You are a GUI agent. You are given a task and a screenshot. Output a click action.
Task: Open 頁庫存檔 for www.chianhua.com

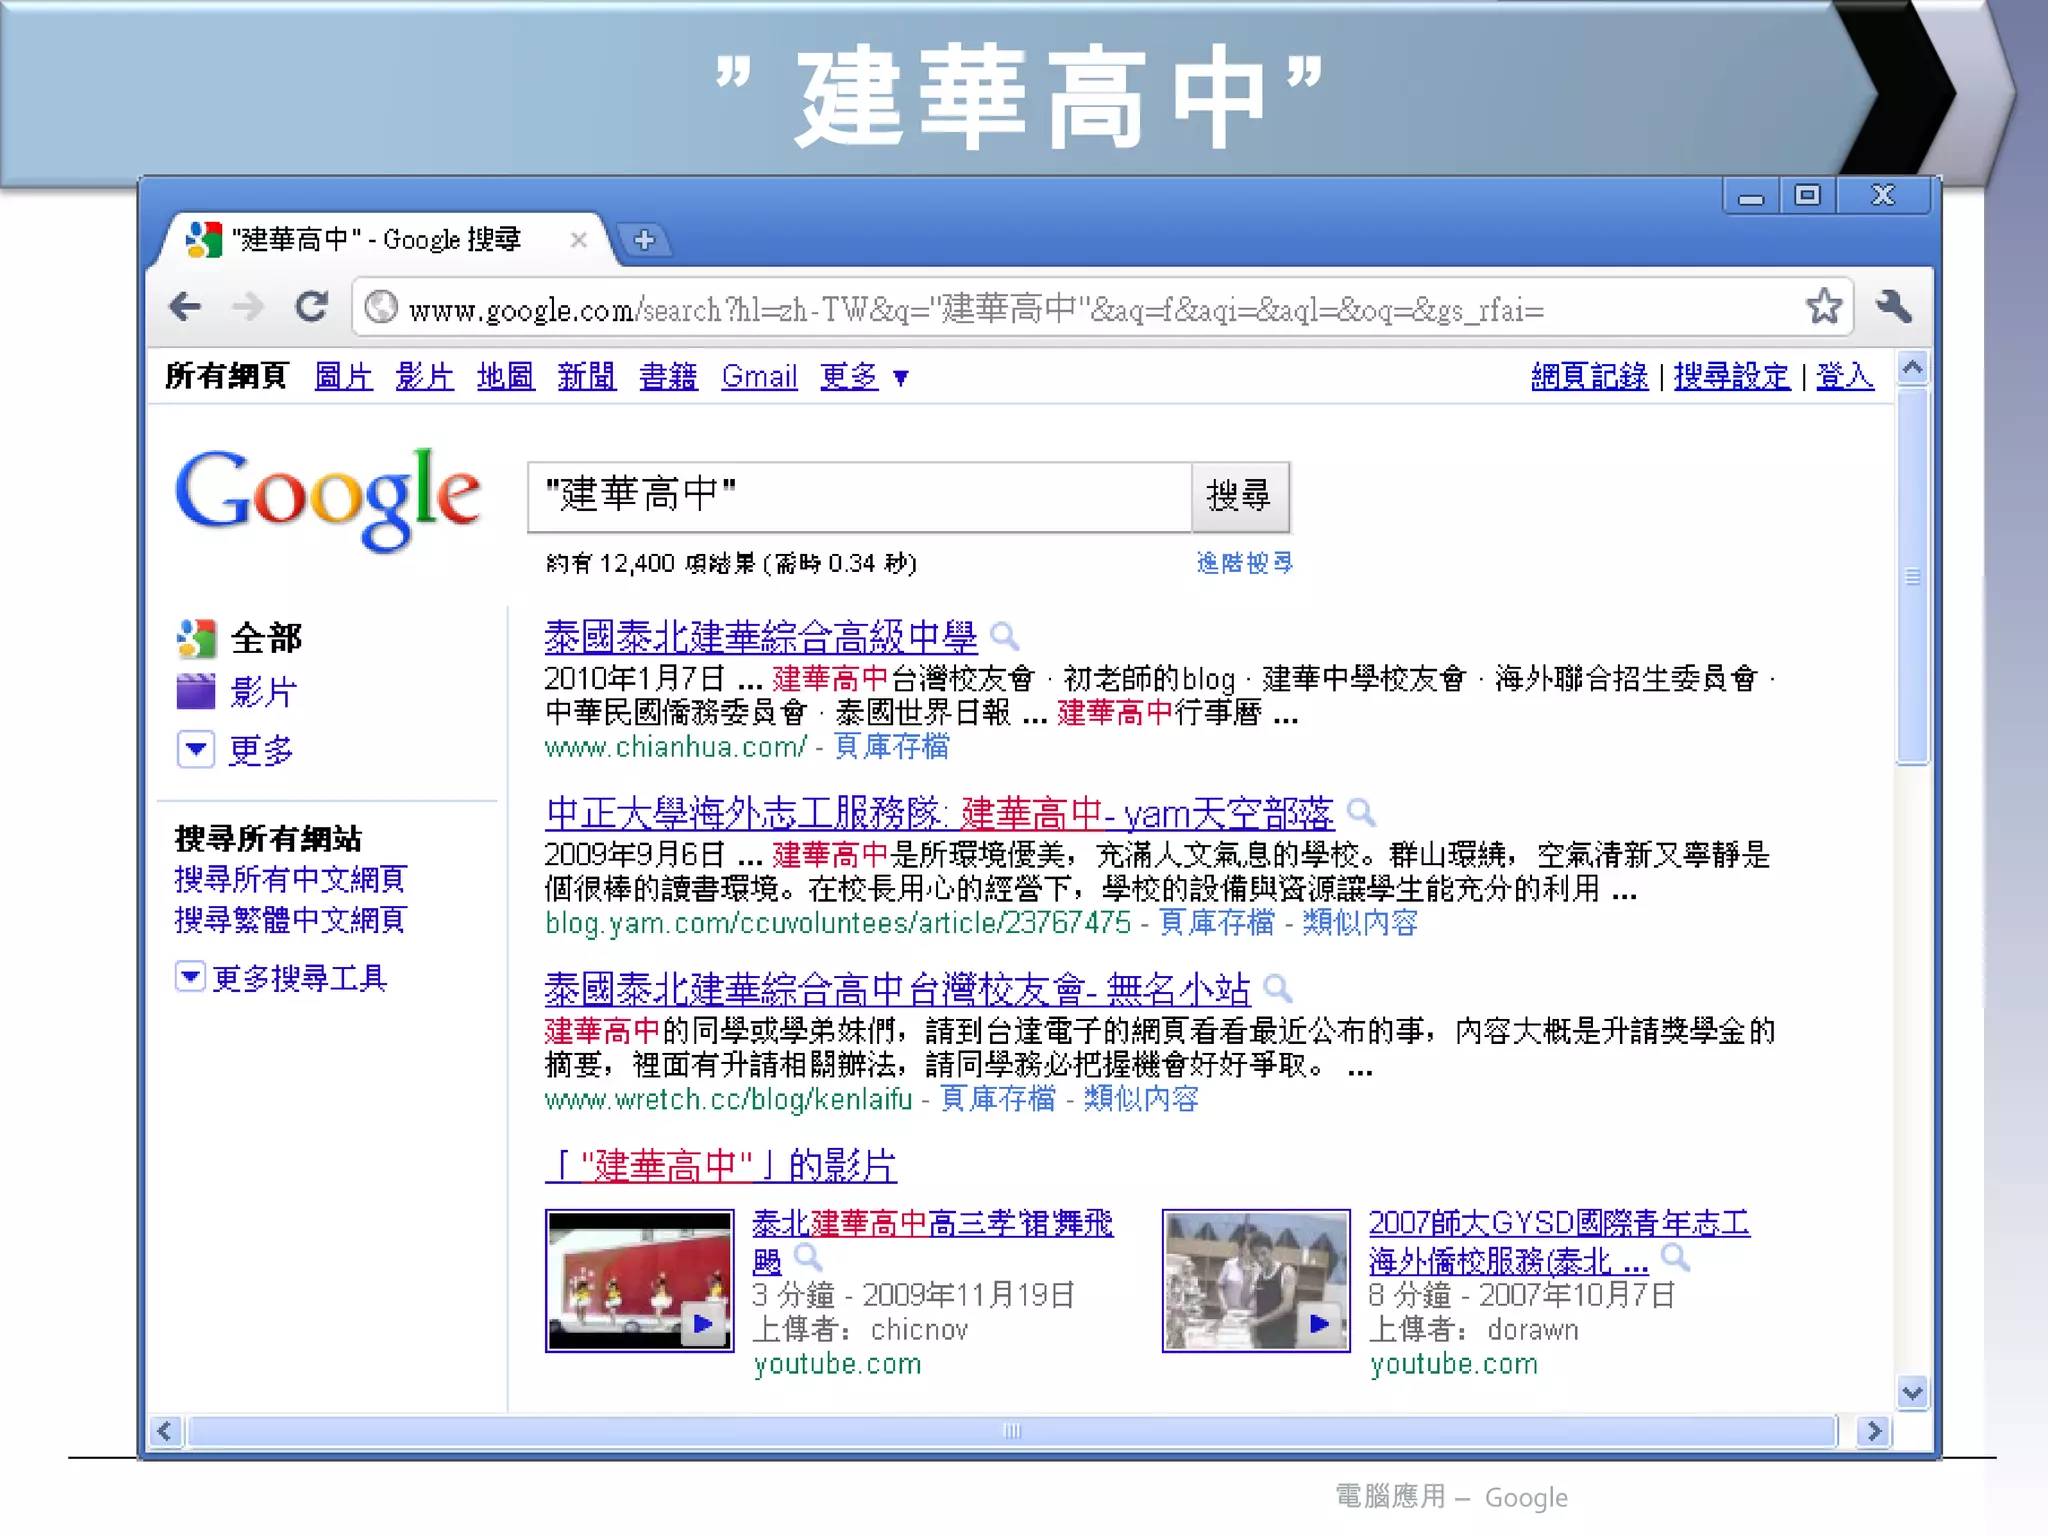coord(892,746)
